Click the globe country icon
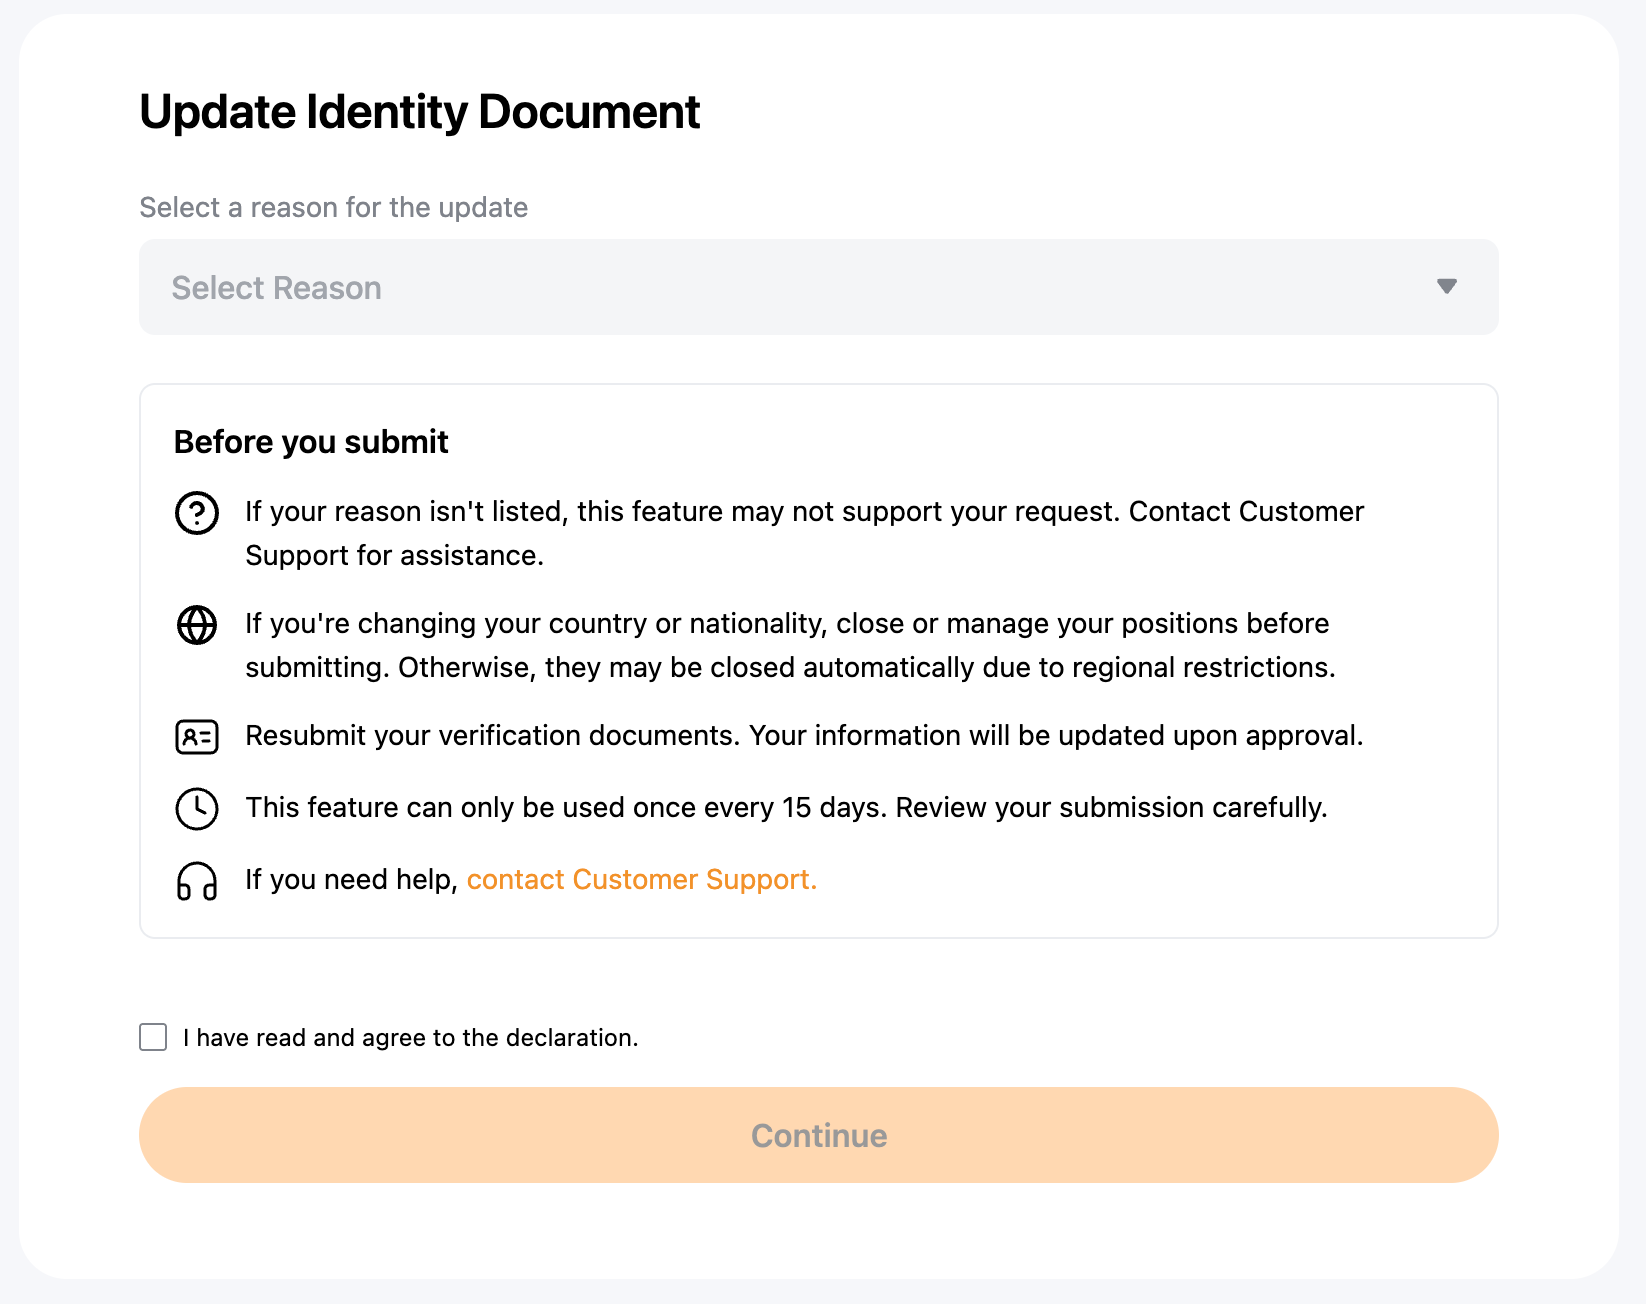Screen dimensions: 1646x1304 coord(197,625)
